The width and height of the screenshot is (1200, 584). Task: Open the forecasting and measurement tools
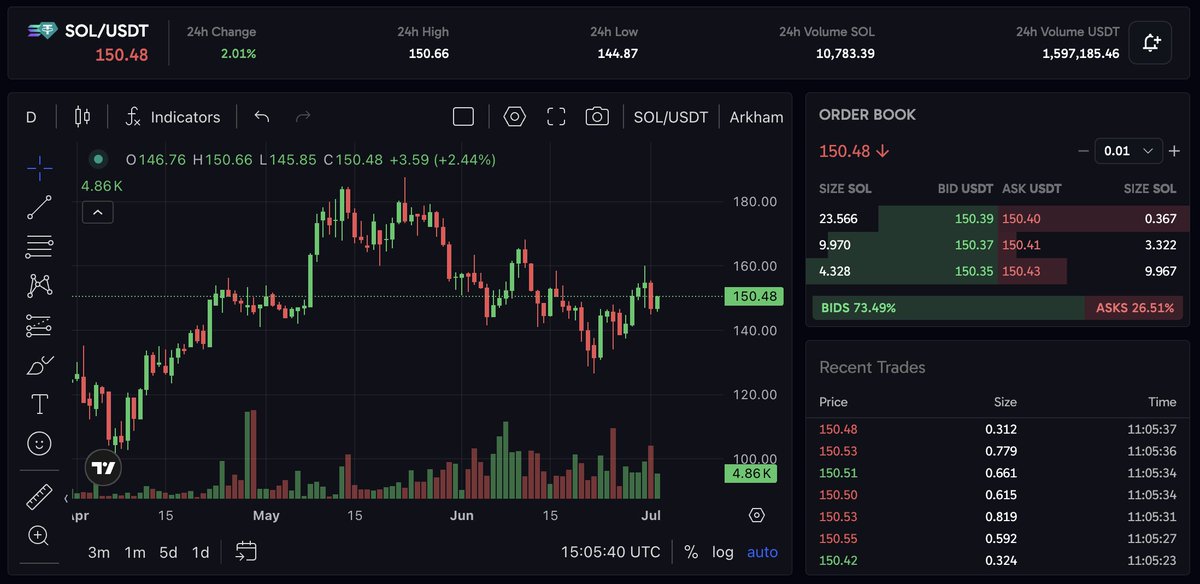coord(39,325)
